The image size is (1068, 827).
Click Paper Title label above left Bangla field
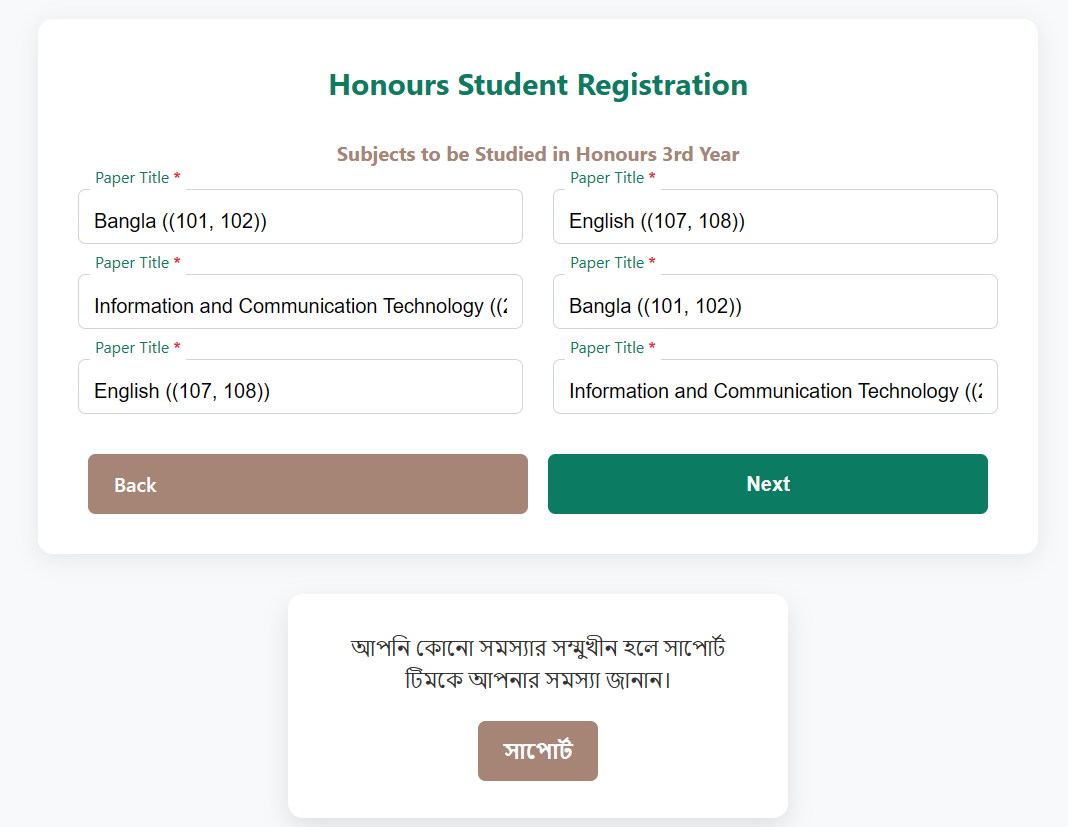pyautogui.click(x=132, y=178)
